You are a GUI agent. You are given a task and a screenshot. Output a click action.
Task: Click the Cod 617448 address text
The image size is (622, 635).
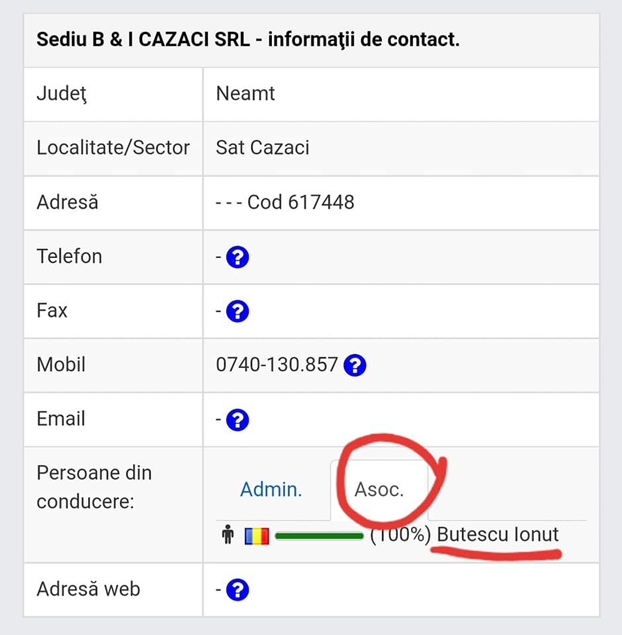pyautogui.click(x=300, y=202)
